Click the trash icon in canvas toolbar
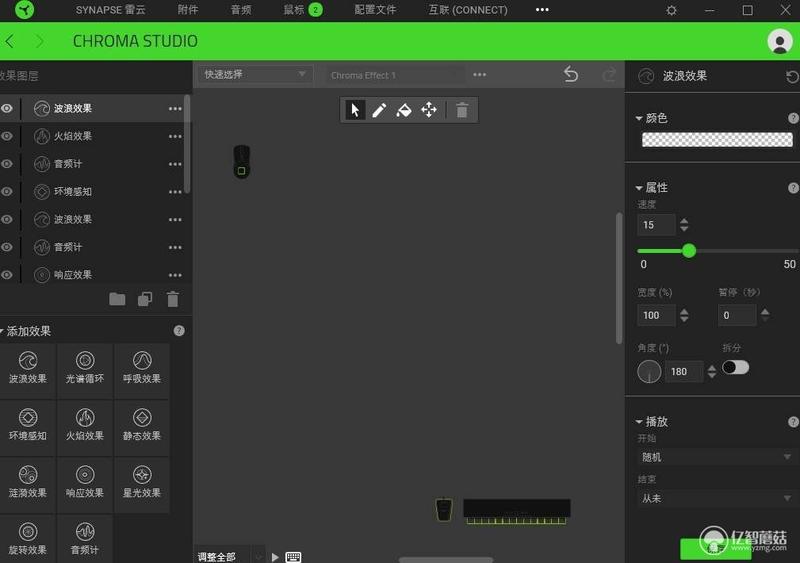The width and height of the screenshot is (800, 563). click(x=462, y=110)
